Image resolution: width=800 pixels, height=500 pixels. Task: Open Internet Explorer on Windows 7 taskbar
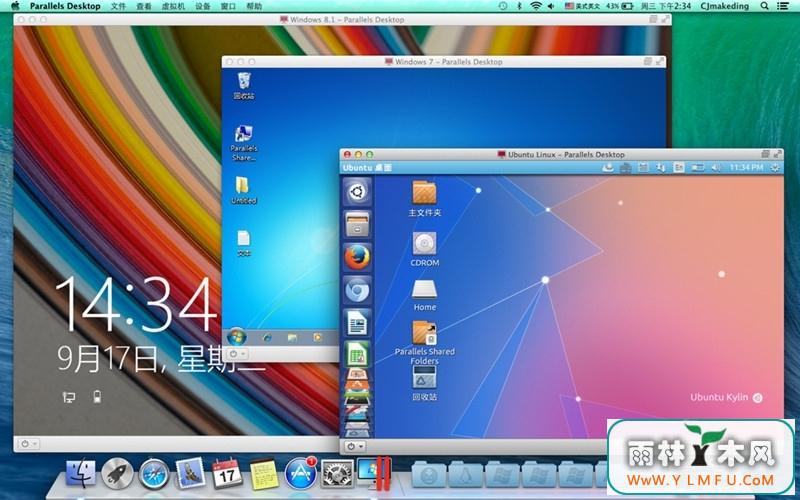266,337
